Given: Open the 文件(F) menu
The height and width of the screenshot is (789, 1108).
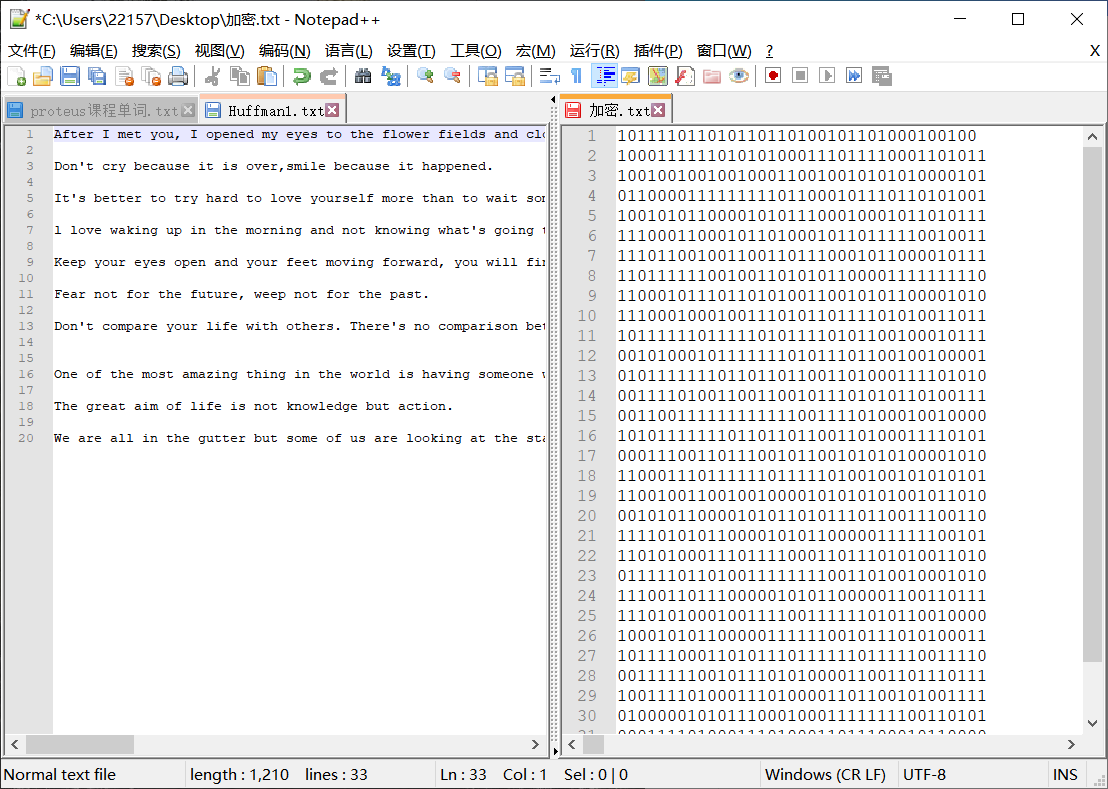Looking at the screenshot, I should click(32, 51).
